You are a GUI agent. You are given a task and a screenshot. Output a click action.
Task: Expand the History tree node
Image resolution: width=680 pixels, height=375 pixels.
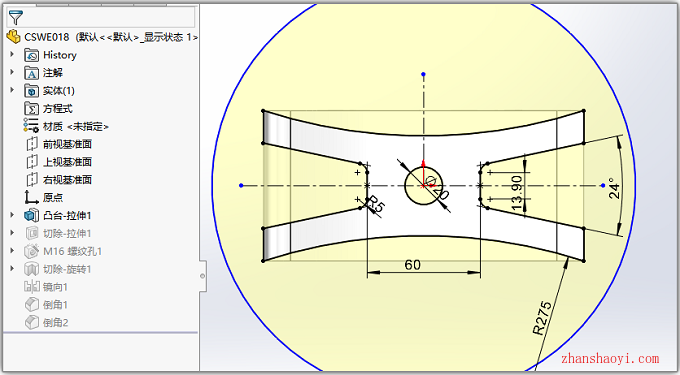coord(12,55)
